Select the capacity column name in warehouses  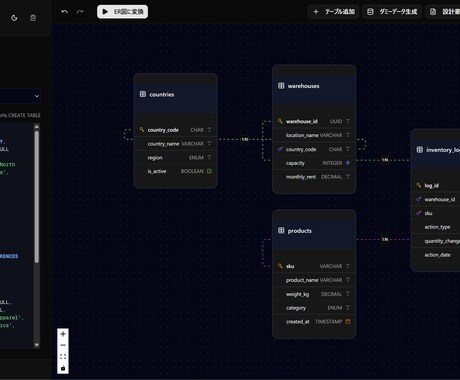pos(295,163)
